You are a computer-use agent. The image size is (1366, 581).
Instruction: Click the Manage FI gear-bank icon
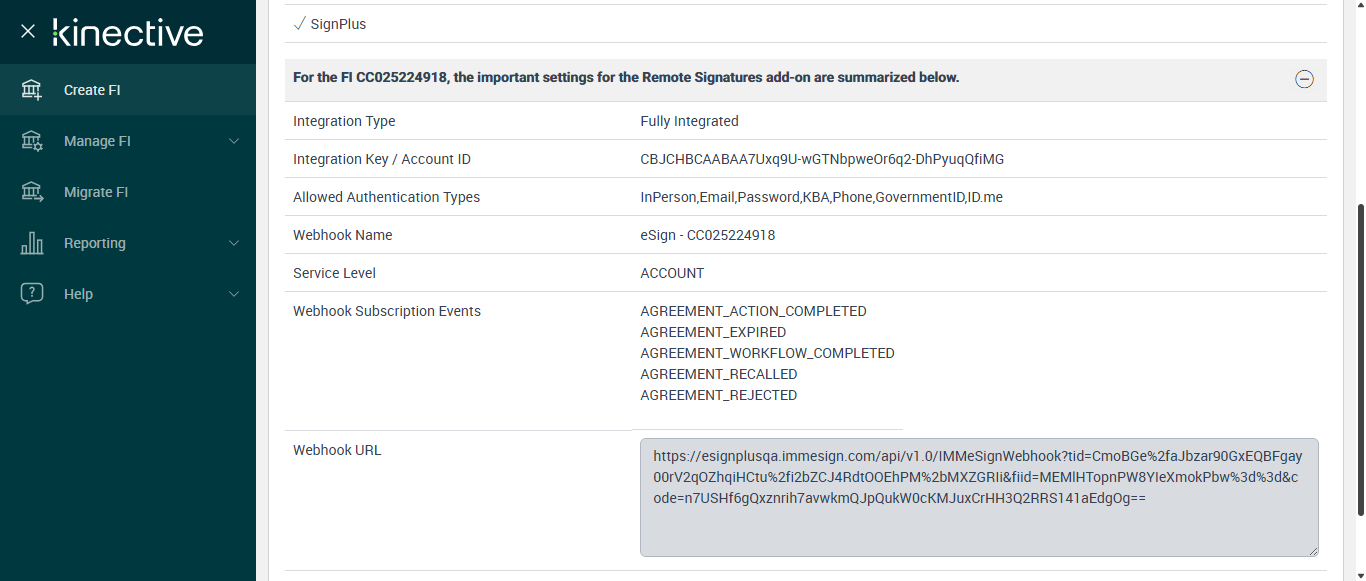tap(32, 141)
